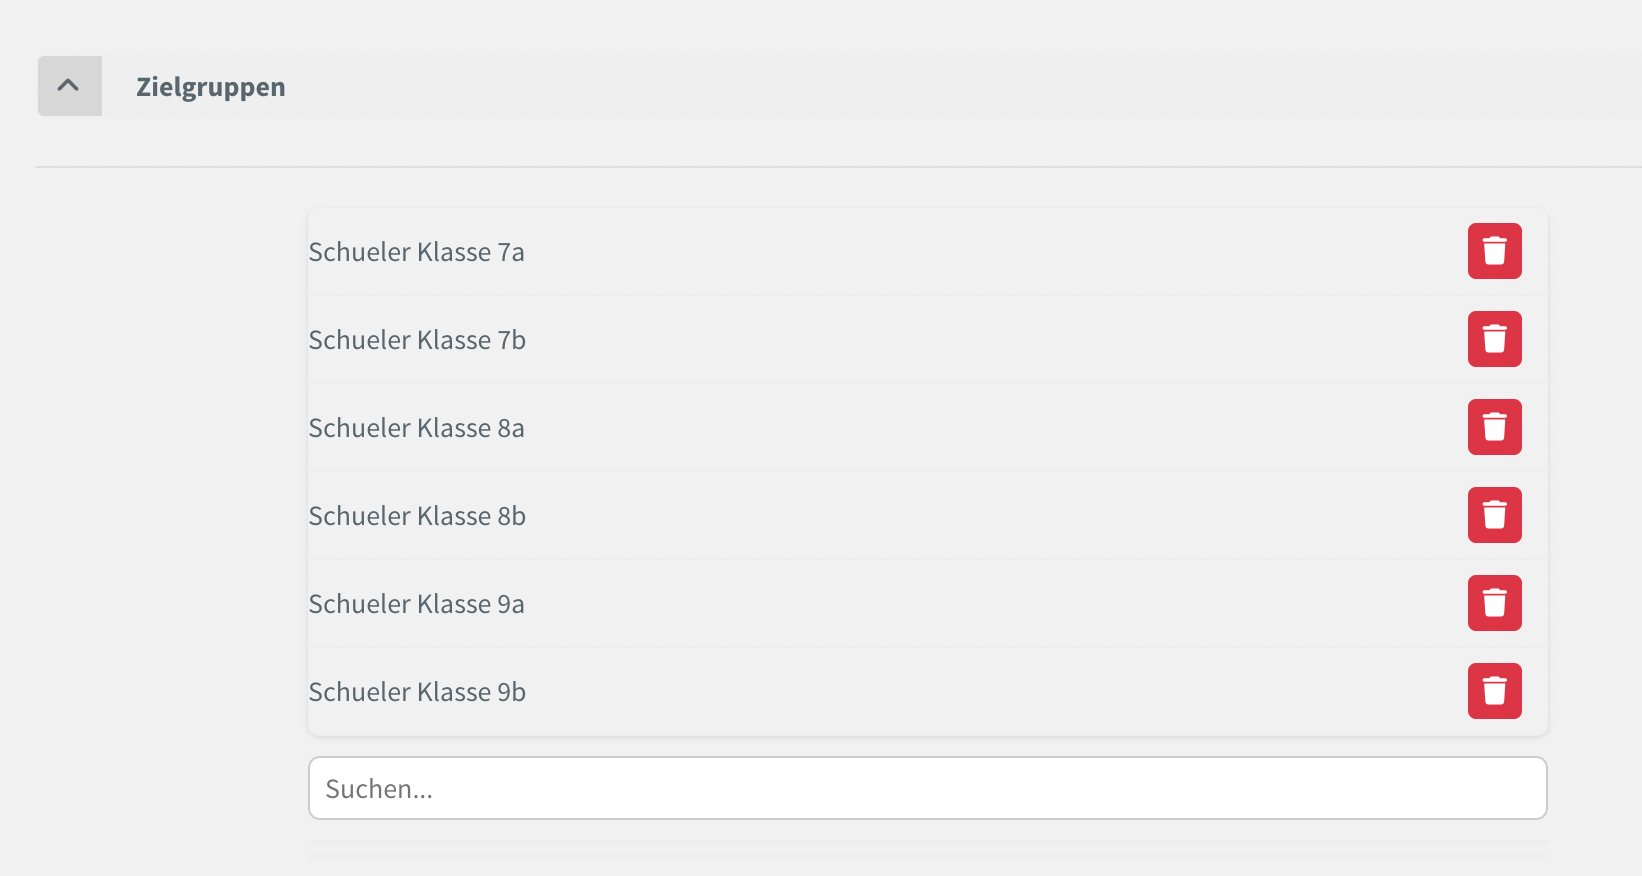This screenshot has width=1642, height=876.
Task: Choose the Schueler Klasse 9a list item
Action: tap(416, 604)
